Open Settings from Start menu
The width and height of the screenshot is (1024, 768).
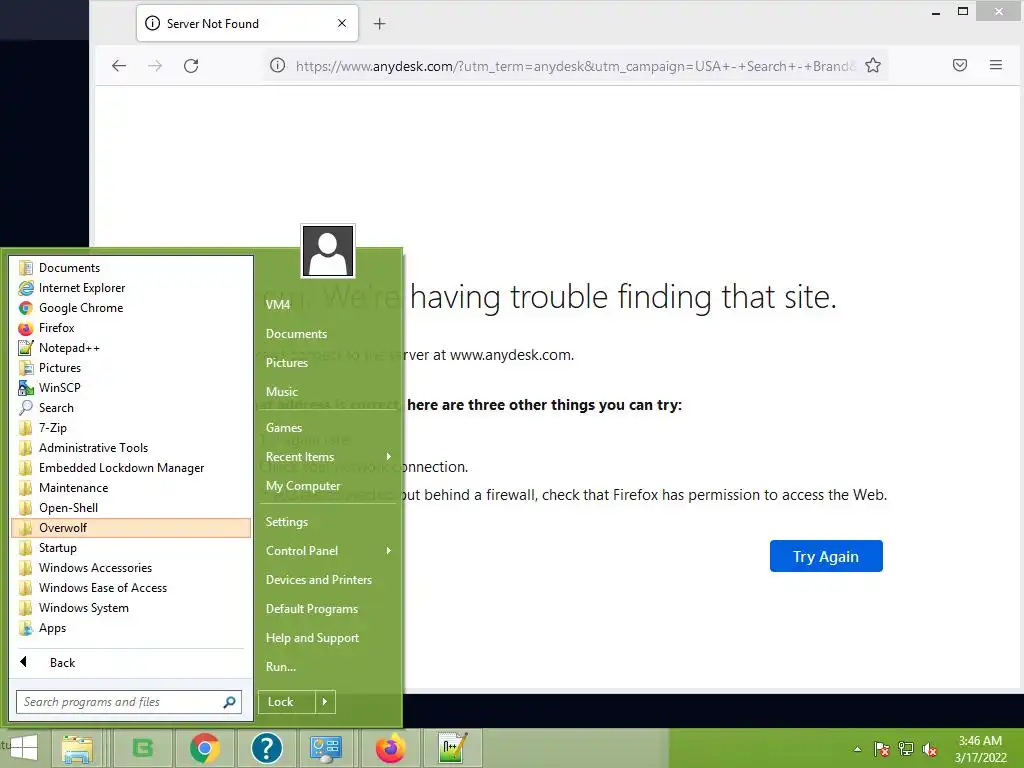pos(328,522)
